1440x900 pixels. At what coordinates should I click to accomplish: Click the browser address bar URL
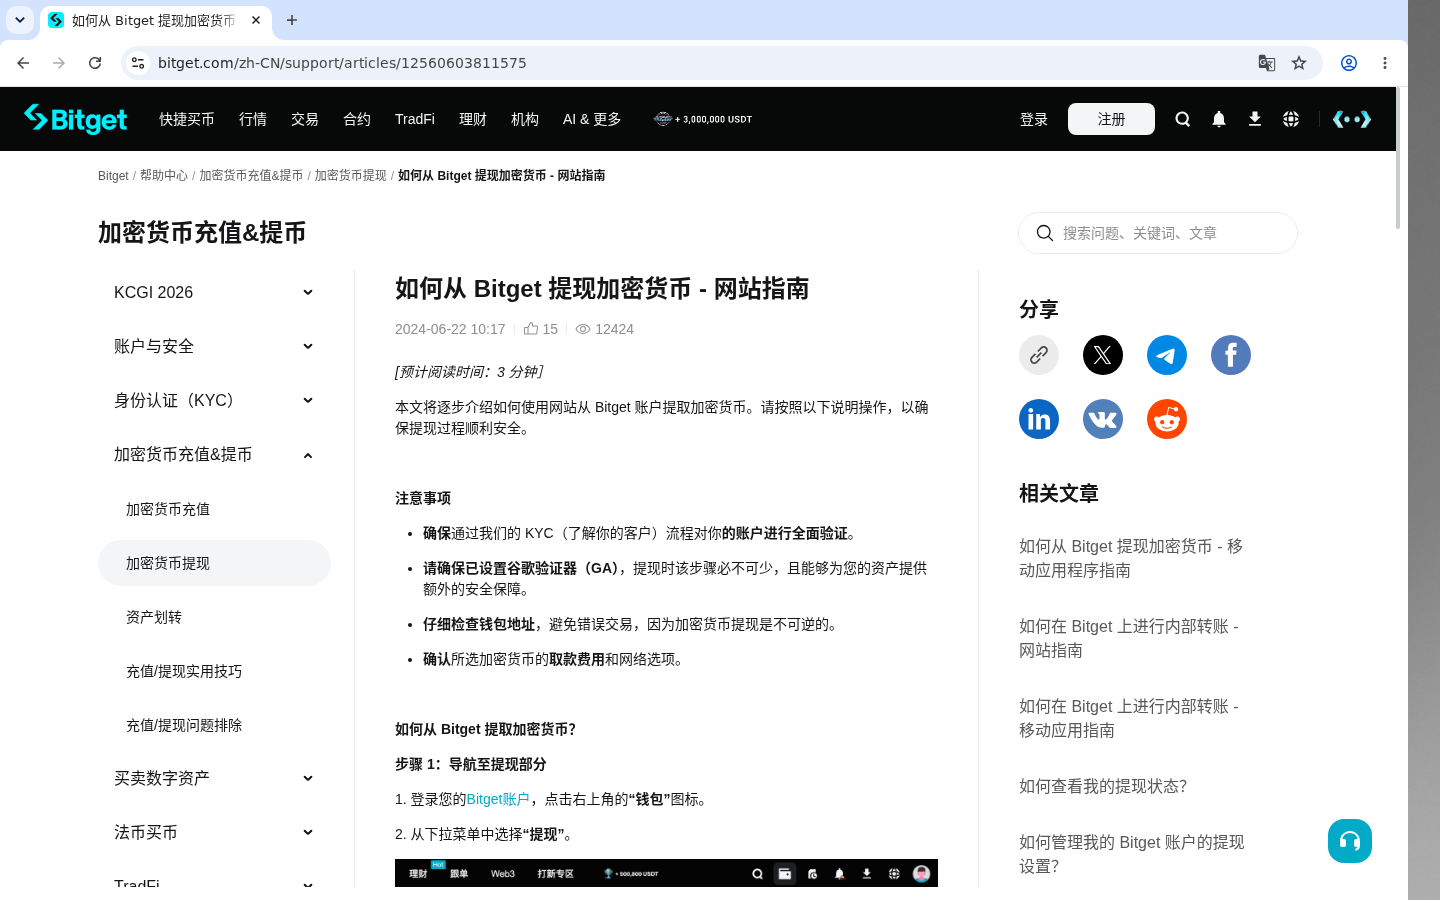[x=342, y=63]
